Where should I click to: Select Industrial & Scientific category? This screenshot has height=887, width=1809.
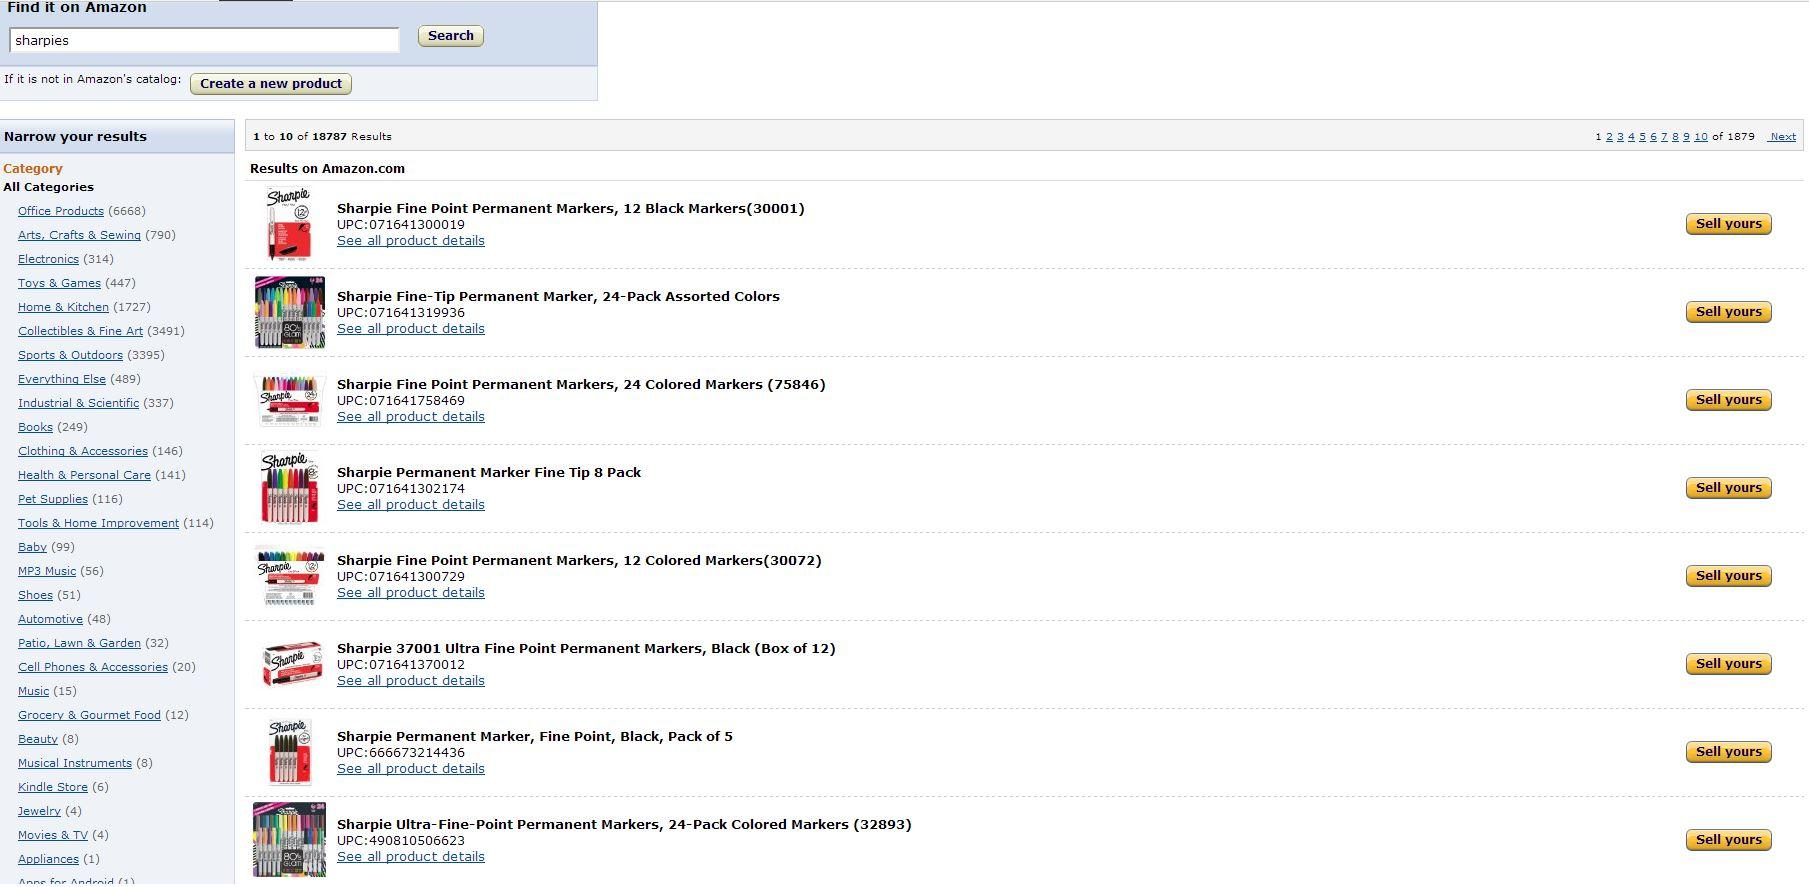(x=78, y=403)
